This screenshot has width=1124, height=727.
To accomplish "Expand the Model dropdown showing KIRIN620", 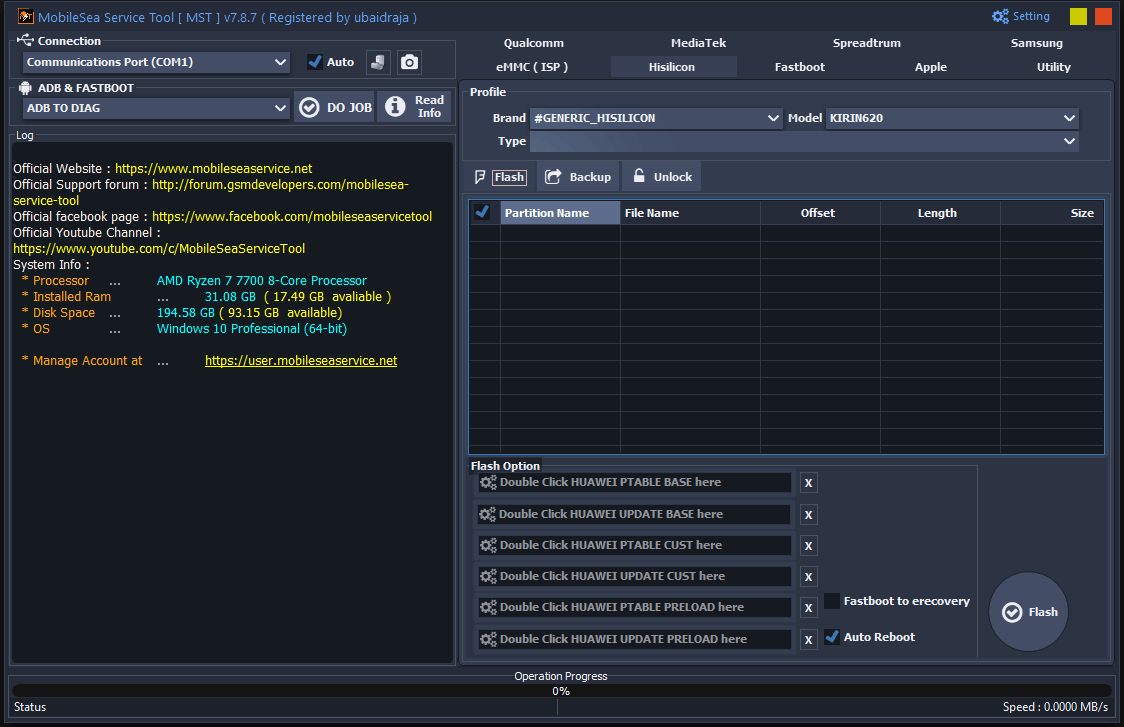I will click(x=951, y=118).
